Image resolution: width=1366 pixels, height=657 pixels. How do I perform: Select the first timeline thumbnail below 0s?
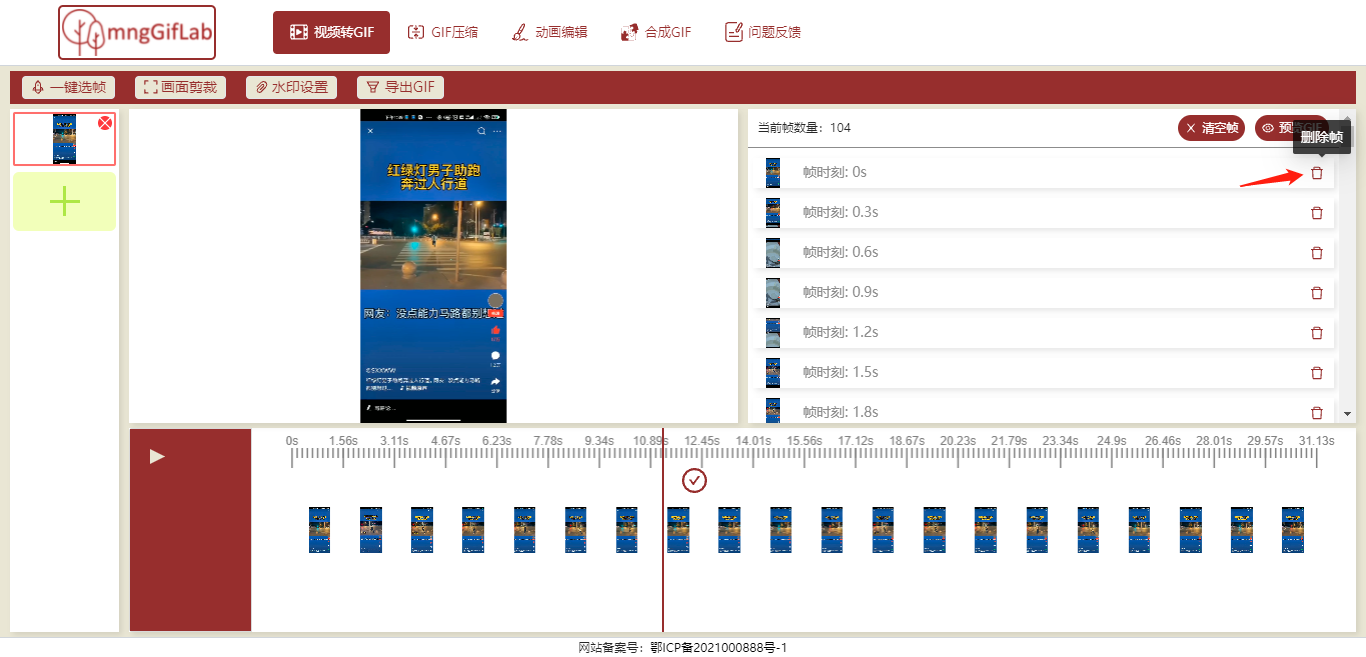tap(319, 530)
